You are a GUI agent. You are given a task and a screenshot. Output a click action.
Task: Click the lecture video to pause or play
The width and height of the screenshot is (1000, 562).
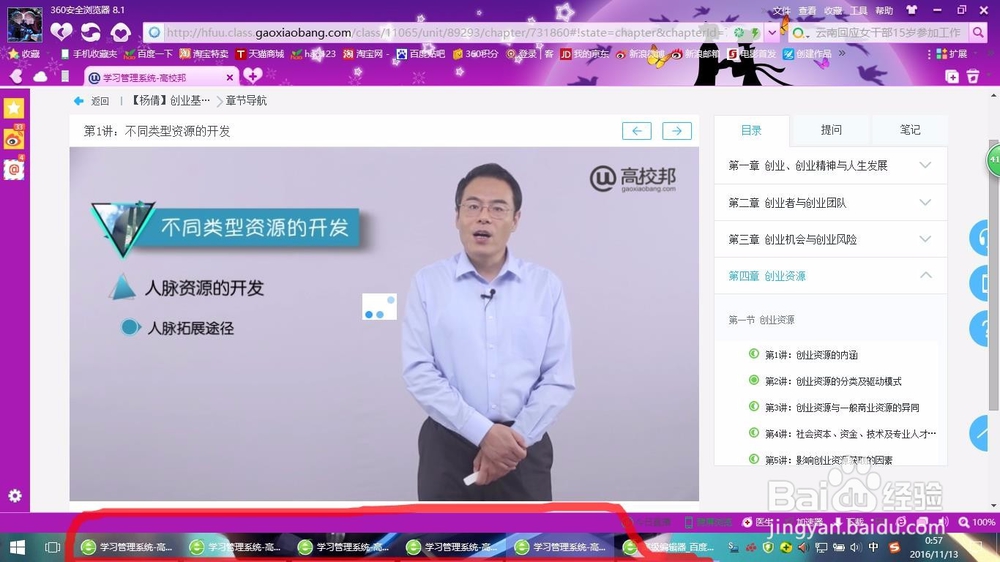(384, 323)
